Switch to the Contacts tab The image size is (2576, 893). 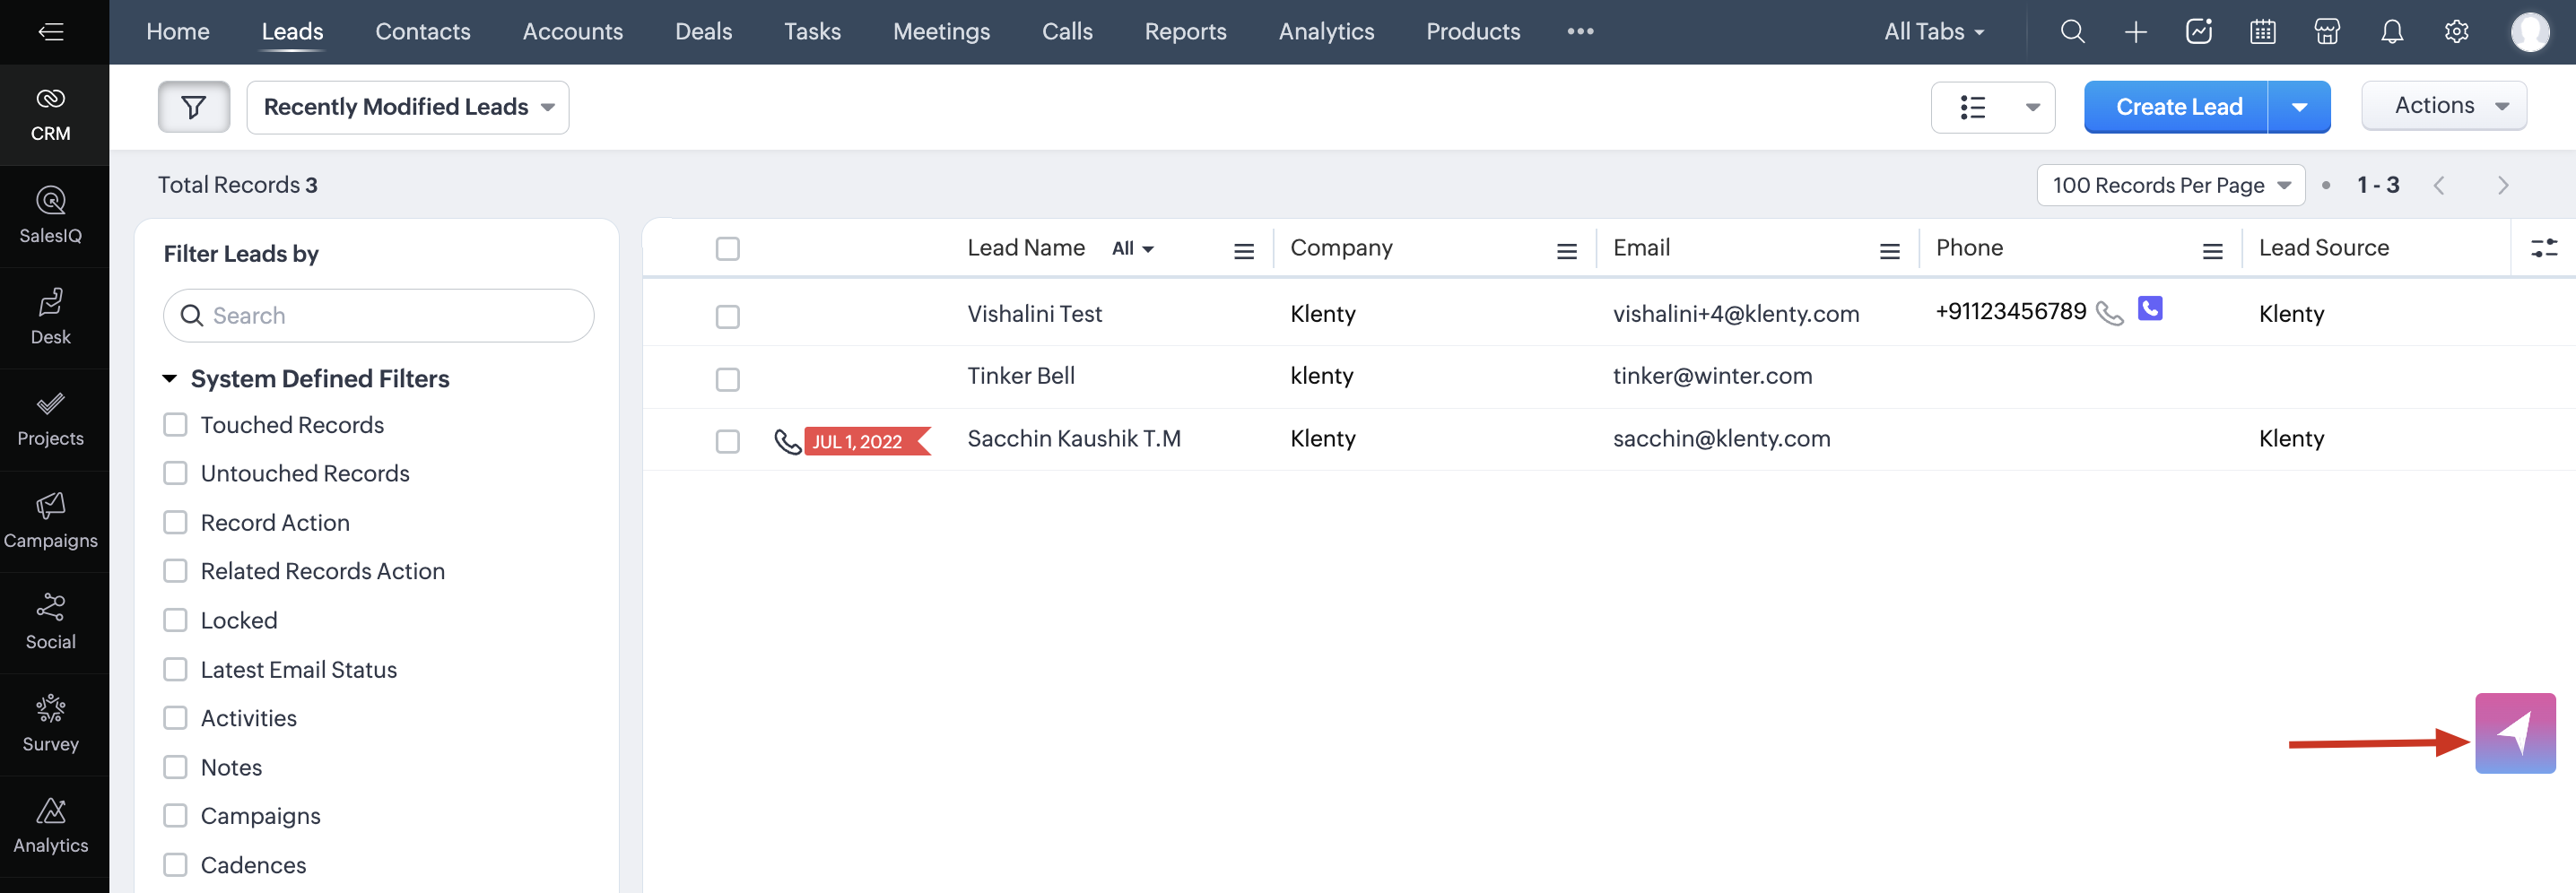[x=422, y=32]
